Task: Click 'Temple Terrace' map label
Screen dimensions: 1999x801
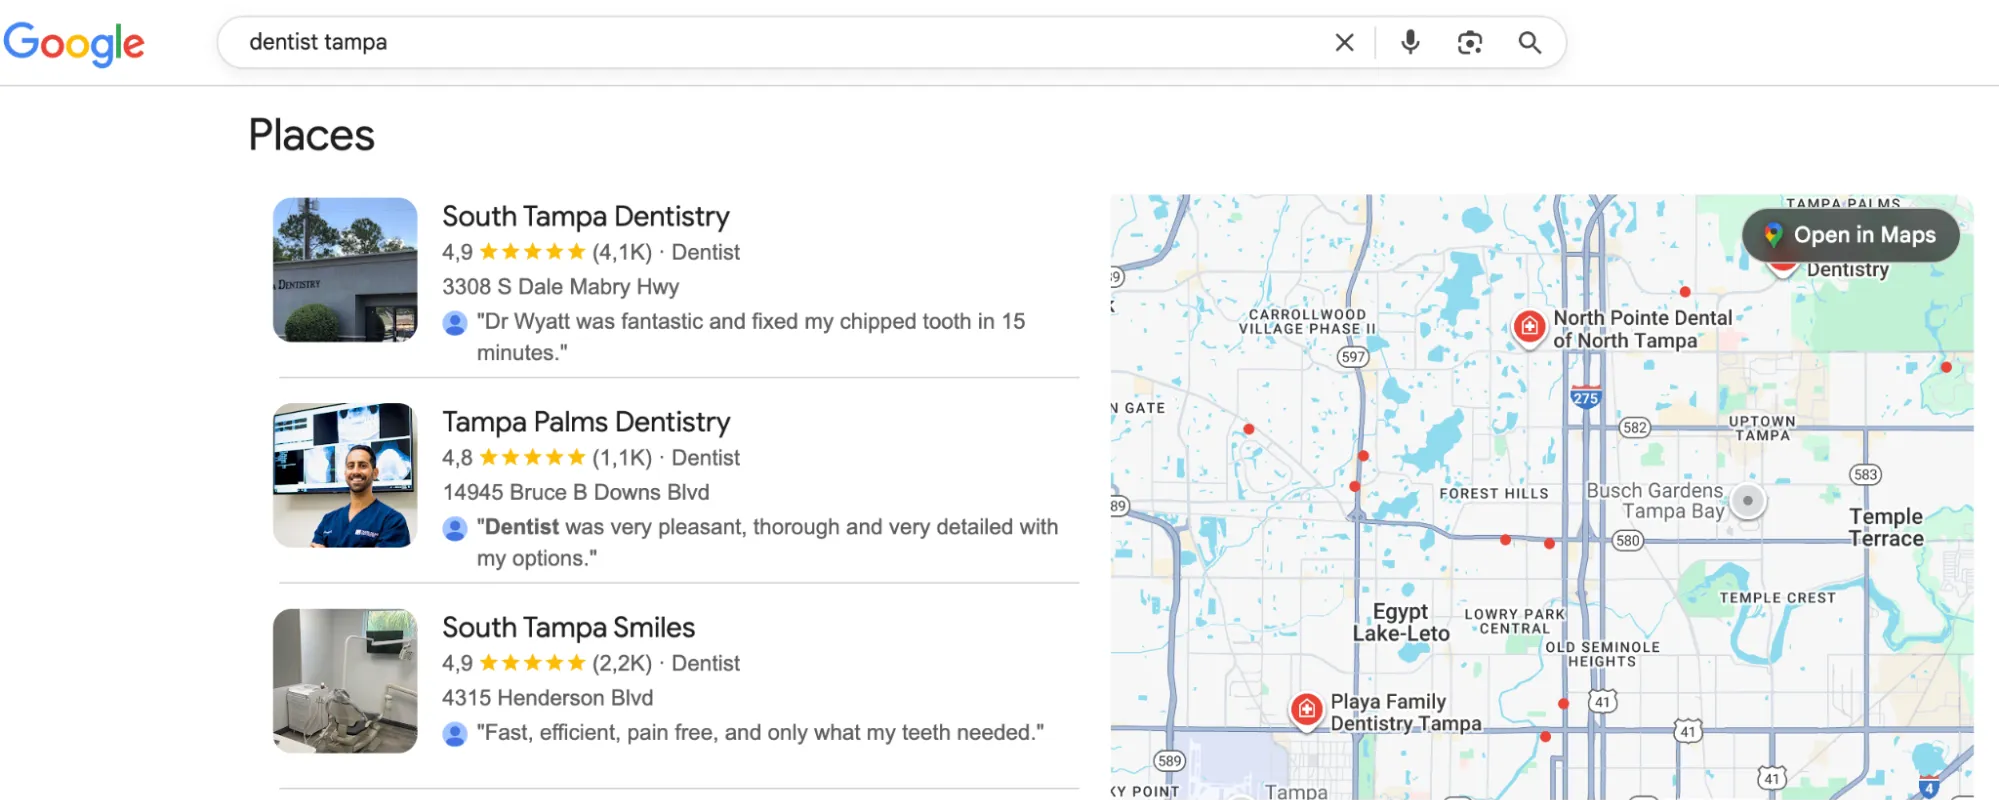Action: click(1886, 527)
